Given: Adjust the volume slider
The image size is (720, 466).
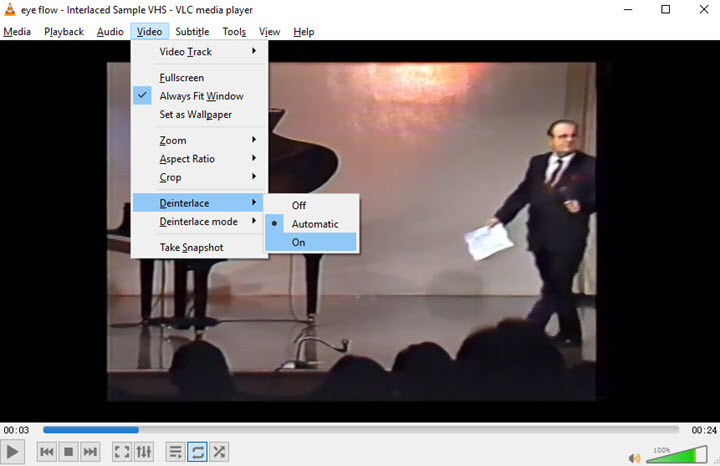Looking at the screenshot, I should 676,455.
